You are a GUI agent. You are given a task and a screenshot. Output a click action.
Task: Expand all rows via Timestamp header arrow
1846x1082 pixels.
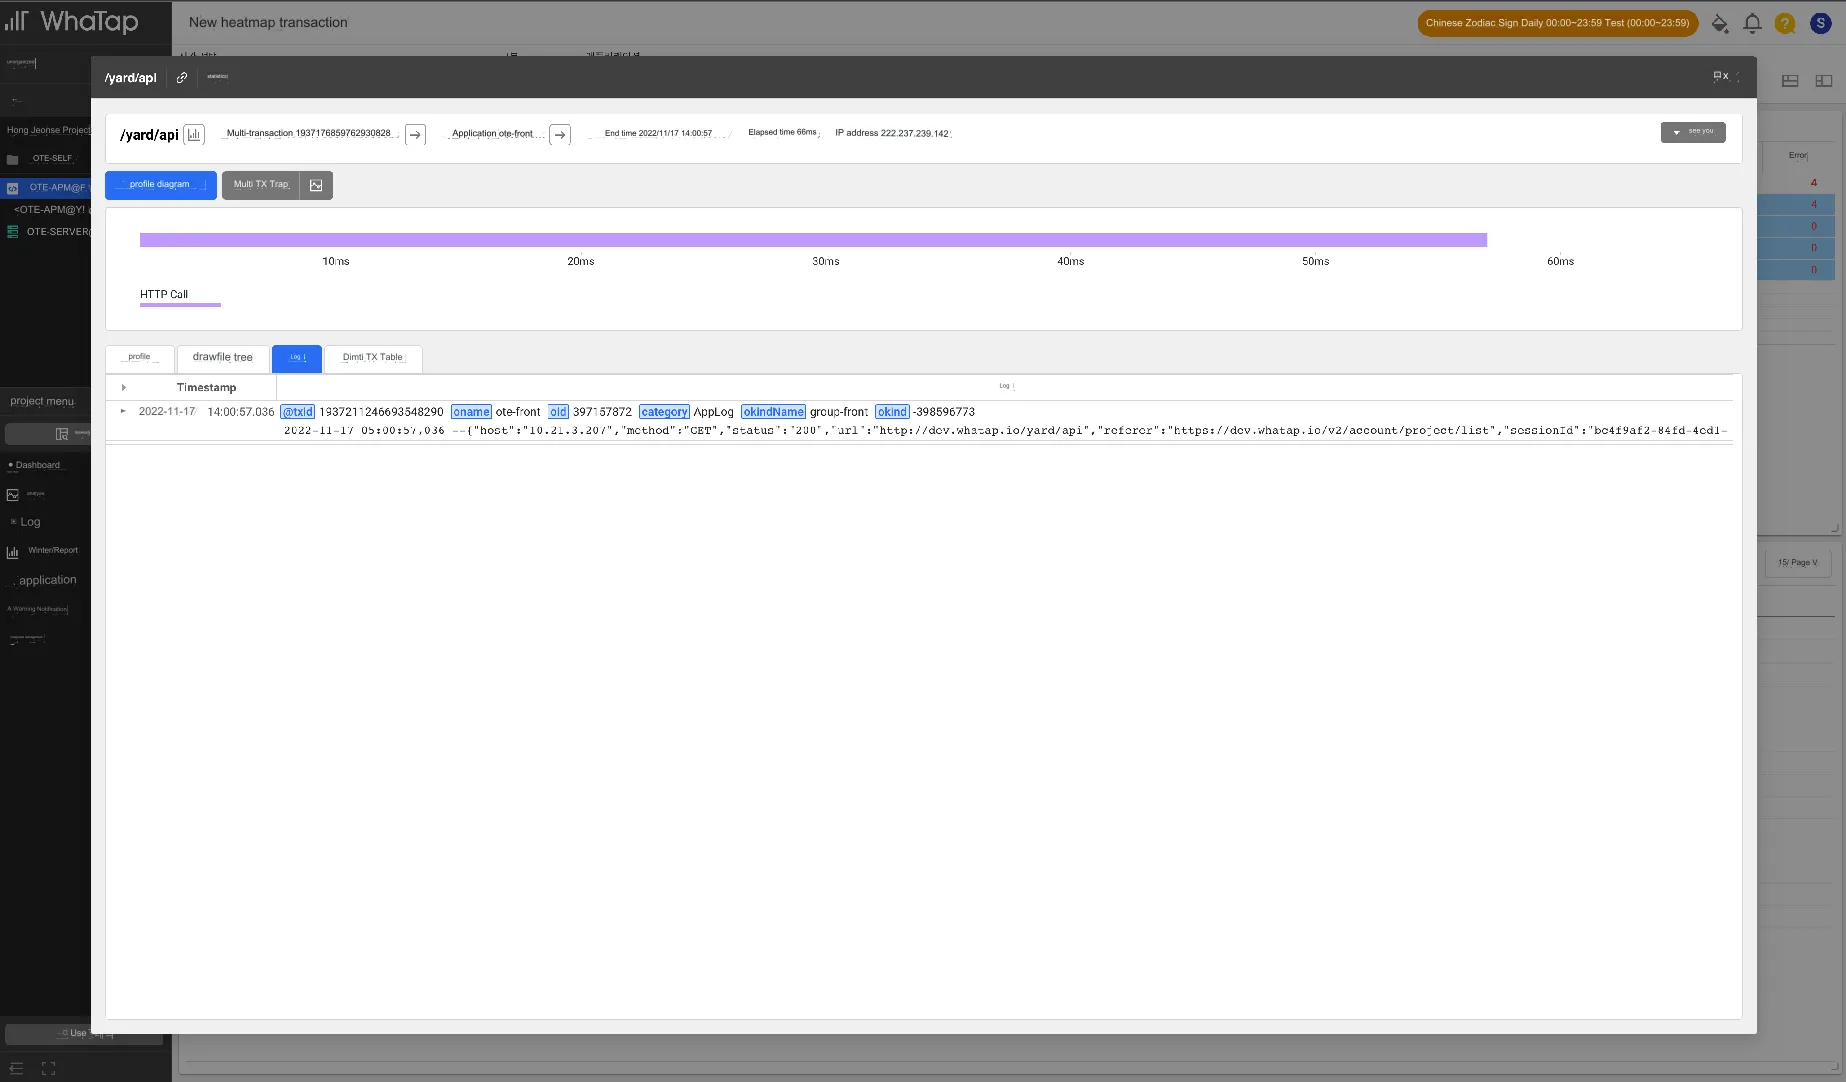coord(123,388)
